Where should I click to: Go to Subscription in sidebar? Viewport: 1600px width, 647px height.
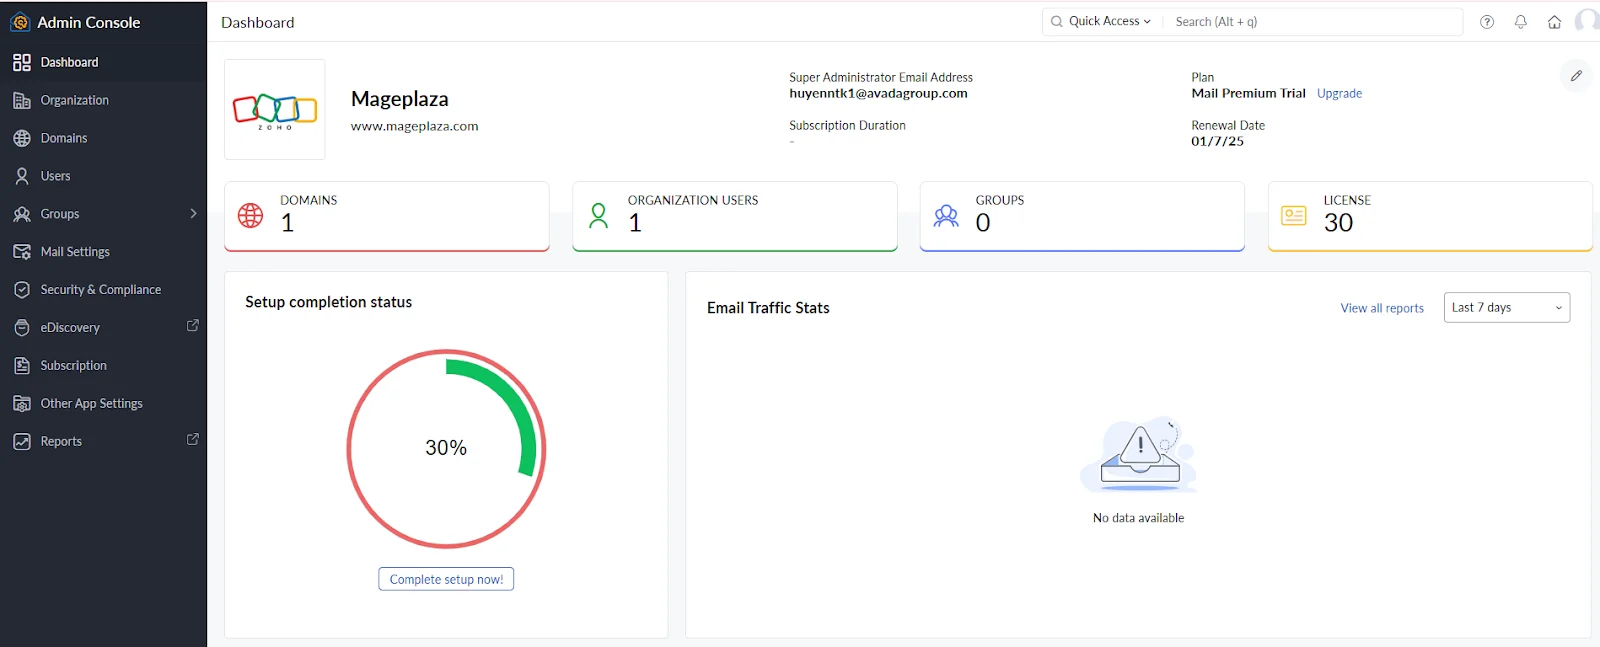point(73,366)
